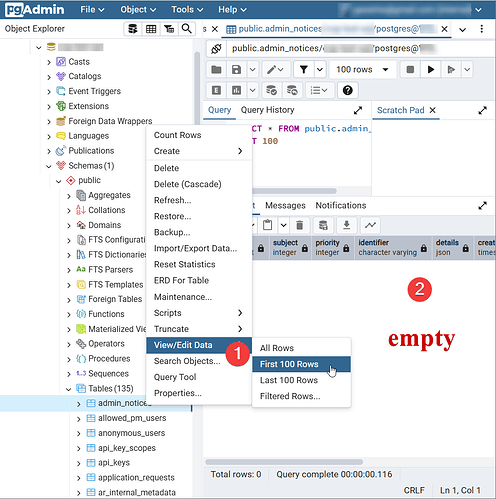Select All Rows from submenu
Viewport: 496px width, 499px height.
point(301,348)
